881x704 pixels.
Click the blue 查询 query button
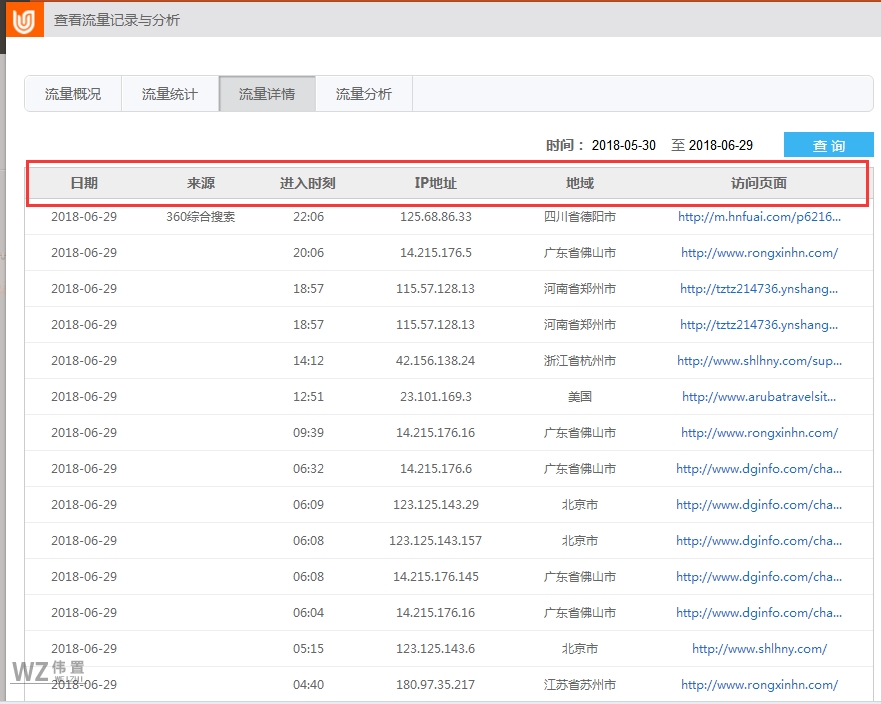click(829, 144)
